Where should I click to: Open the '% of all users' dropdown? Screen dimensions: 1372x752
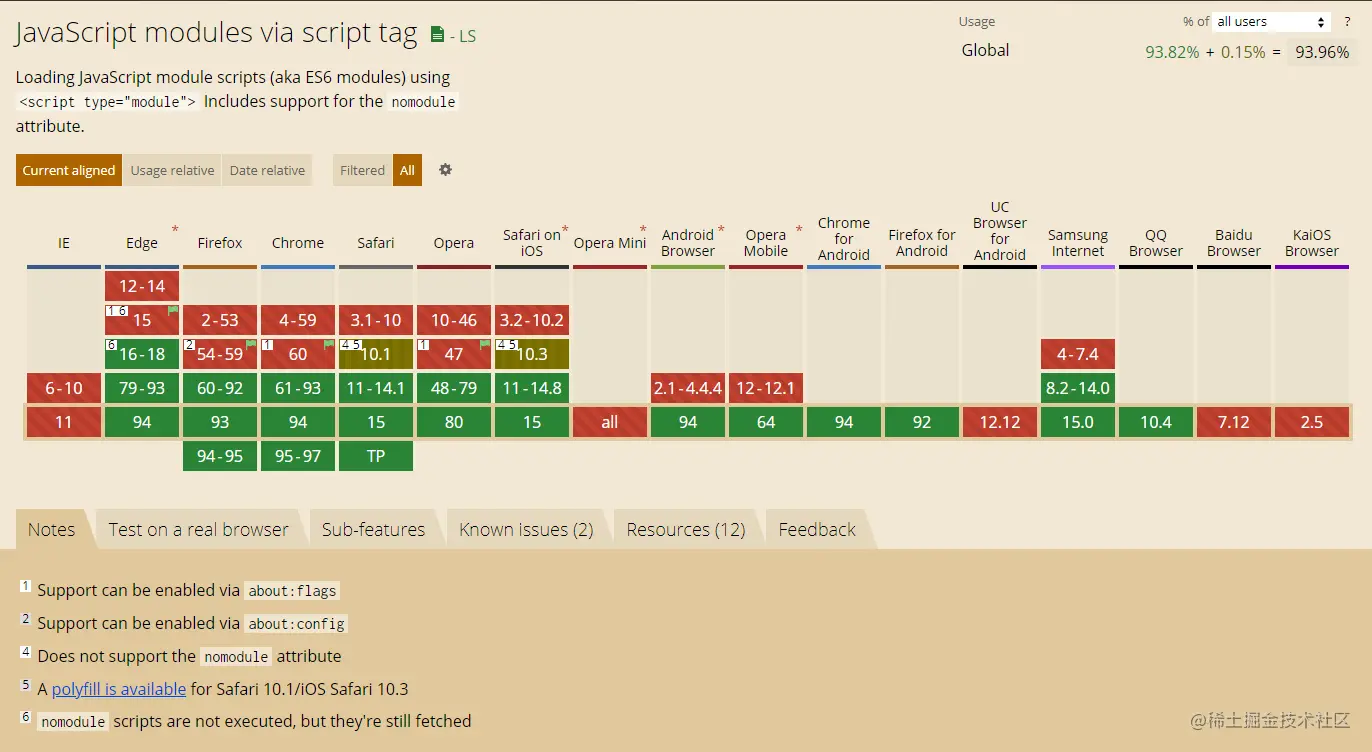(x=1271, y=22)
